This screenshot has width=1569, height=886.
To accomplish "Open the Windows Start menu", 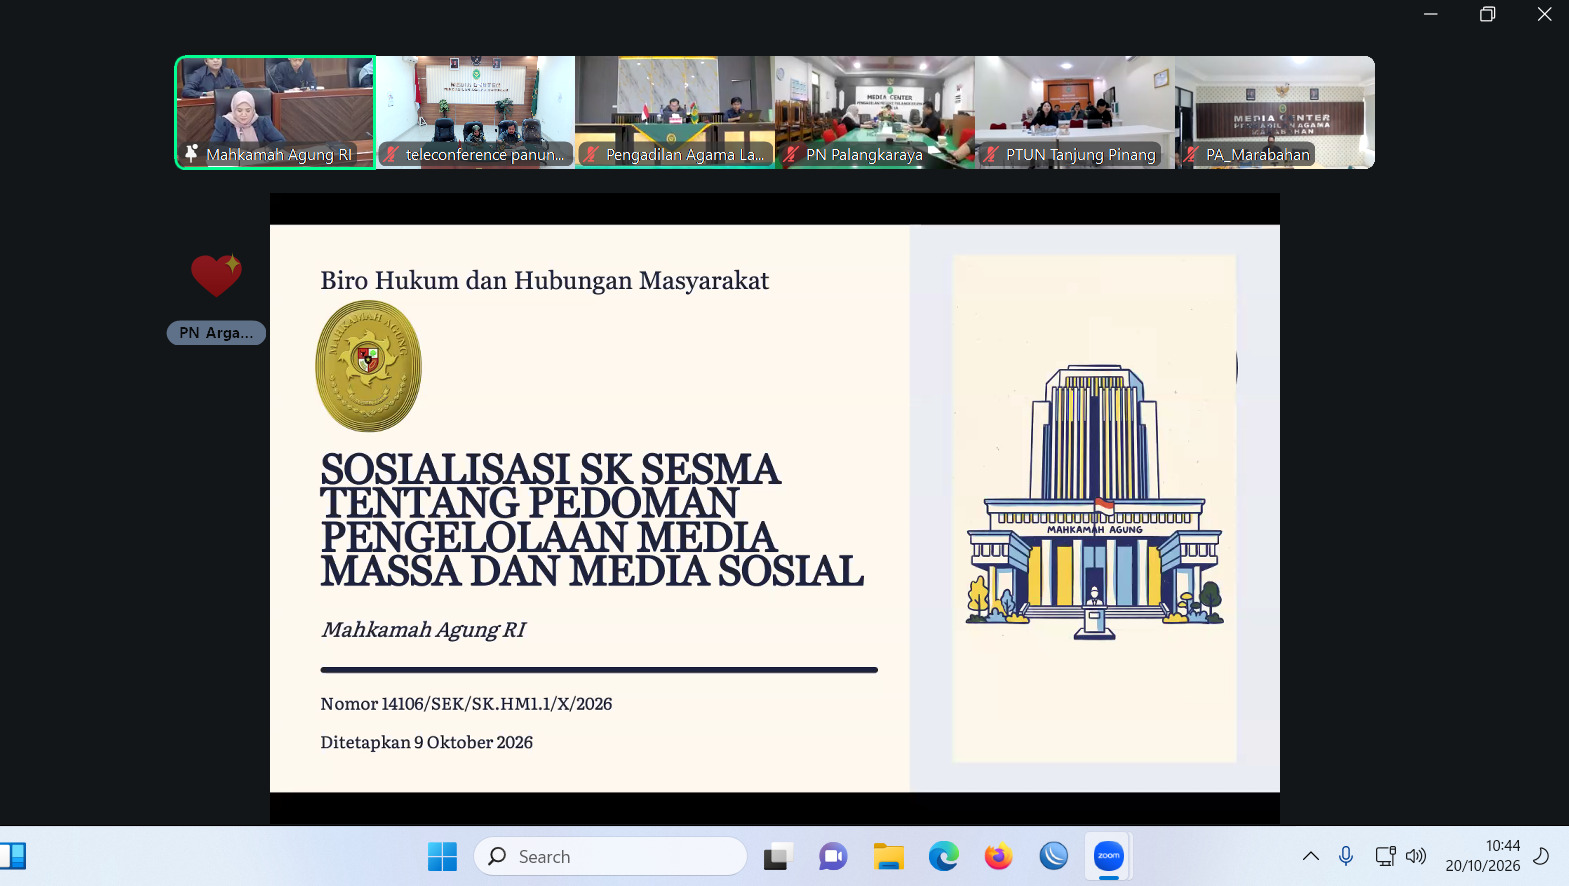I will click(442, 856).
